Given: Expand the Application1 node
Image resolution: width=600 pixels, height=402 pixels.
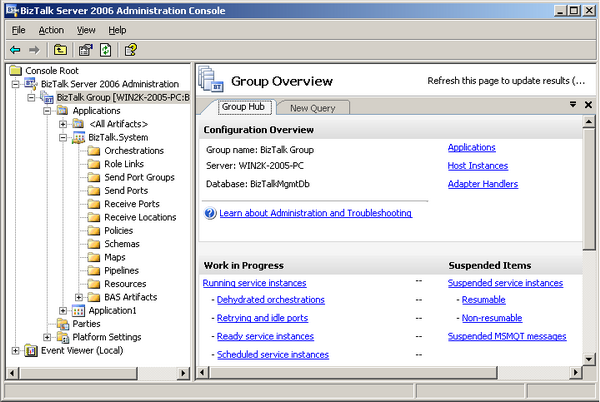Looking at the screenshot, I should [63, 311].
